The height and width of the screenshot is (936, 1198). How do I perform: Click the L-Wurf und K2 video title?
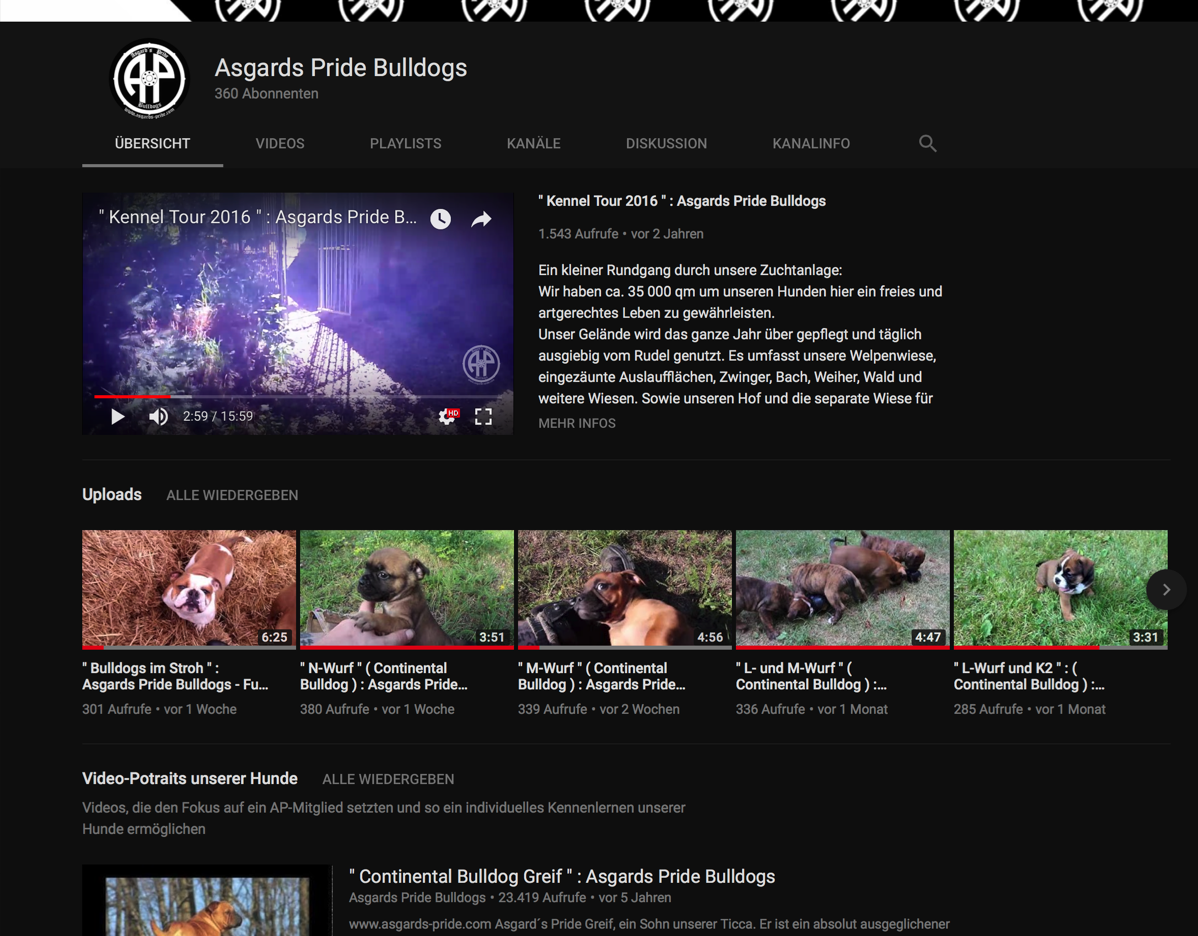coord(1028,676)
